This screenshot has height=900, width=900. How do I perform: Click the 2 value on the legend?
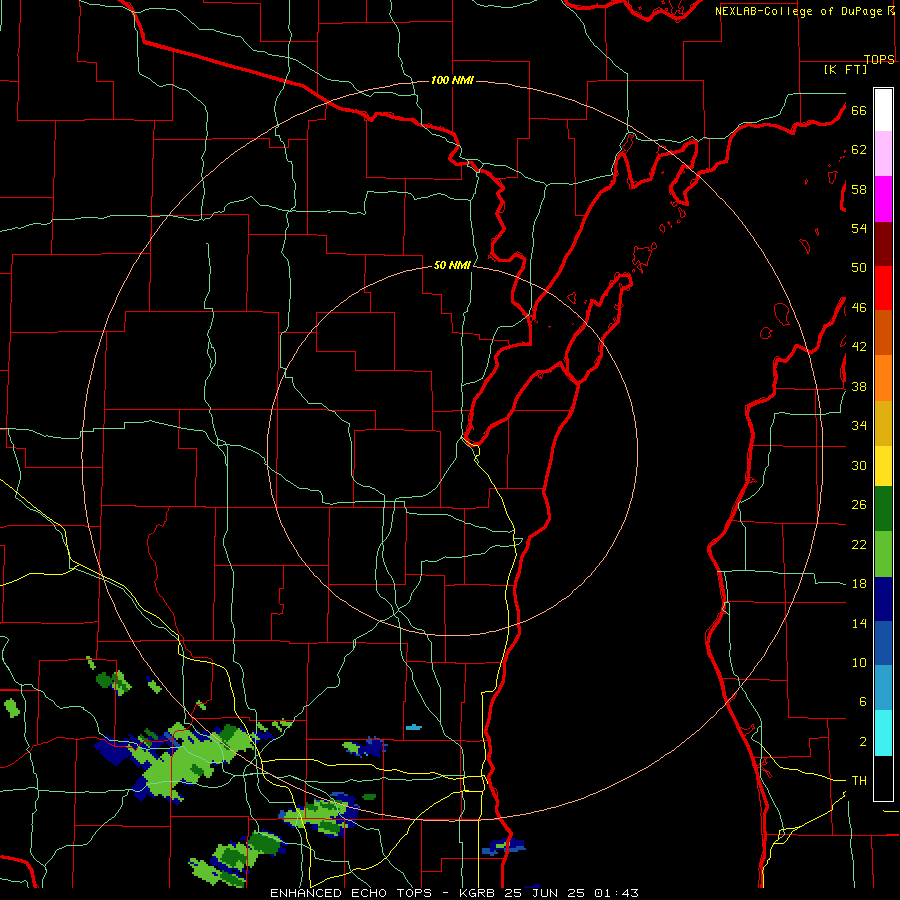[862, 741]
